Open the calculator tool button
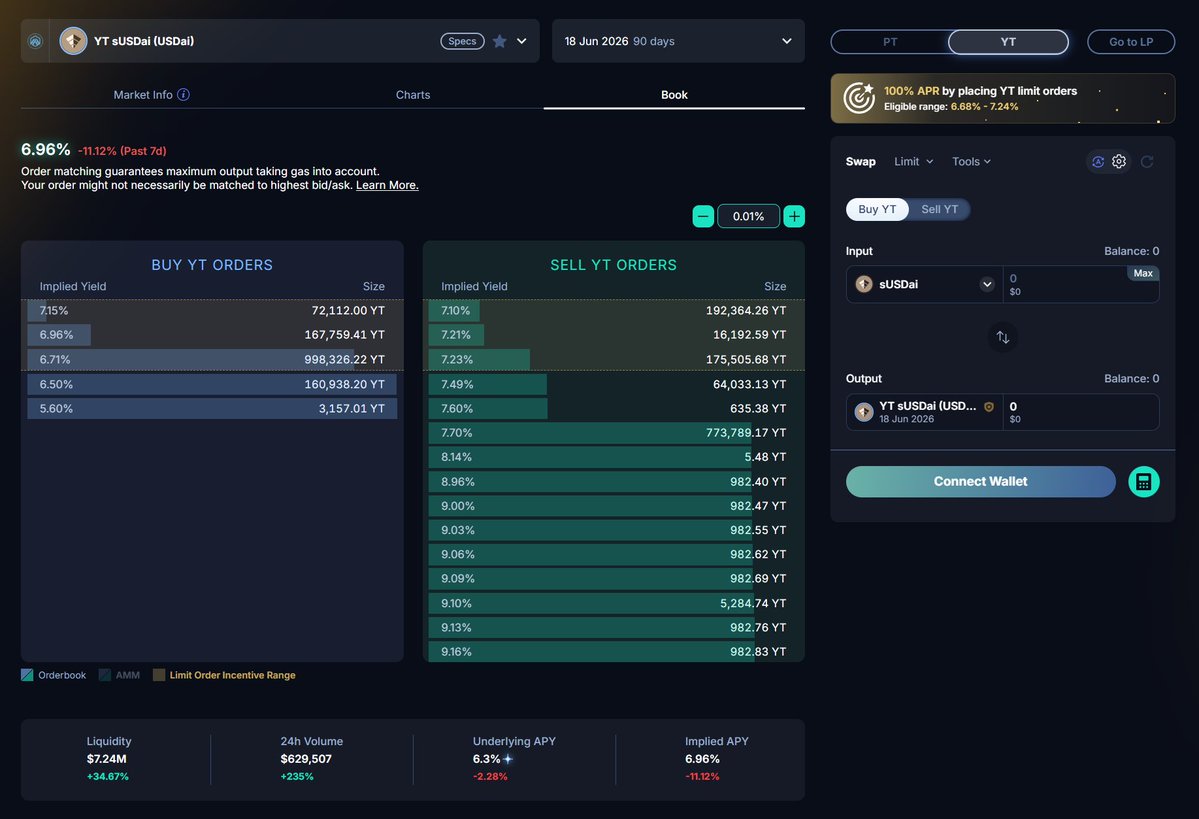Image resolution: width=1199 pixels, height=819 pixels. point(1143,482)
